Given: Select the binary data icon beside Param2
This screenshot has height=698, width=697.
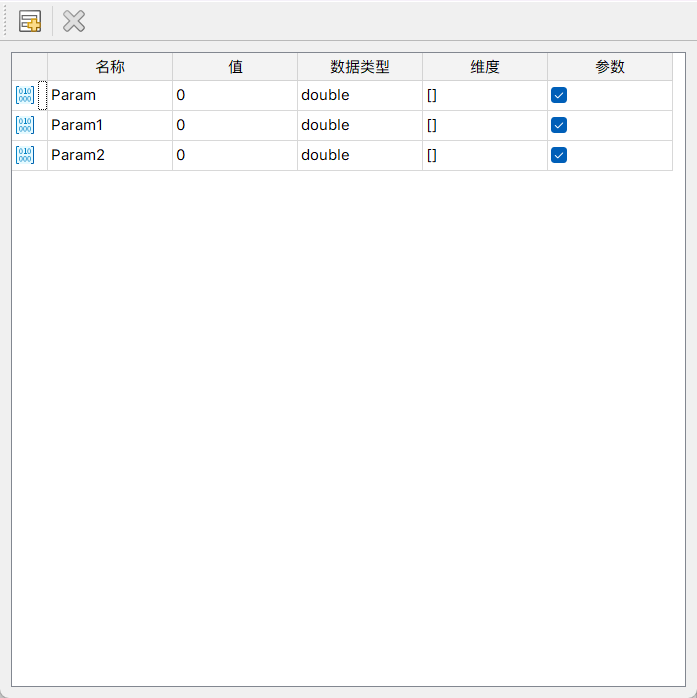Looking at the screenshot, I should 25,156.
